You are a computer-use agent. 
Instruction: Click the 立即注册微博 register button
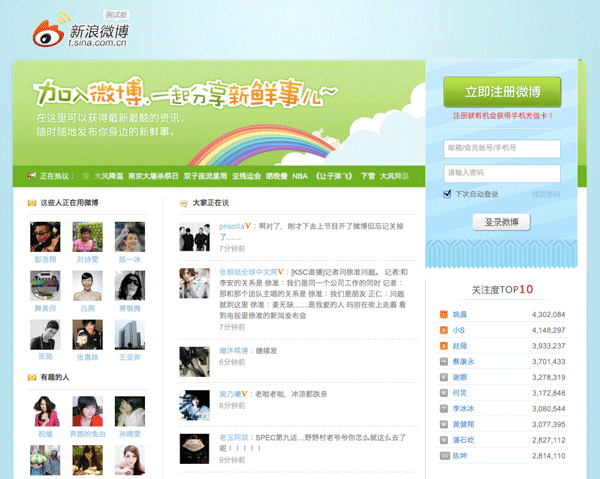[502, 92]
